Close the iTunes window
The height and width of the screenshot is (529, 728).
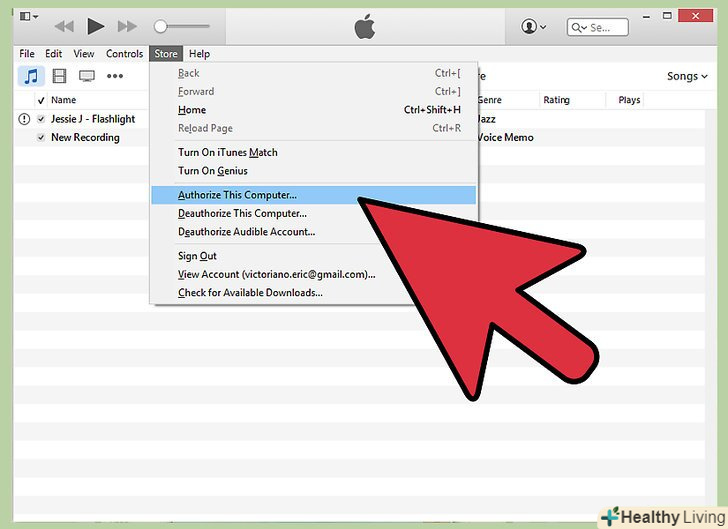point(695,16)
